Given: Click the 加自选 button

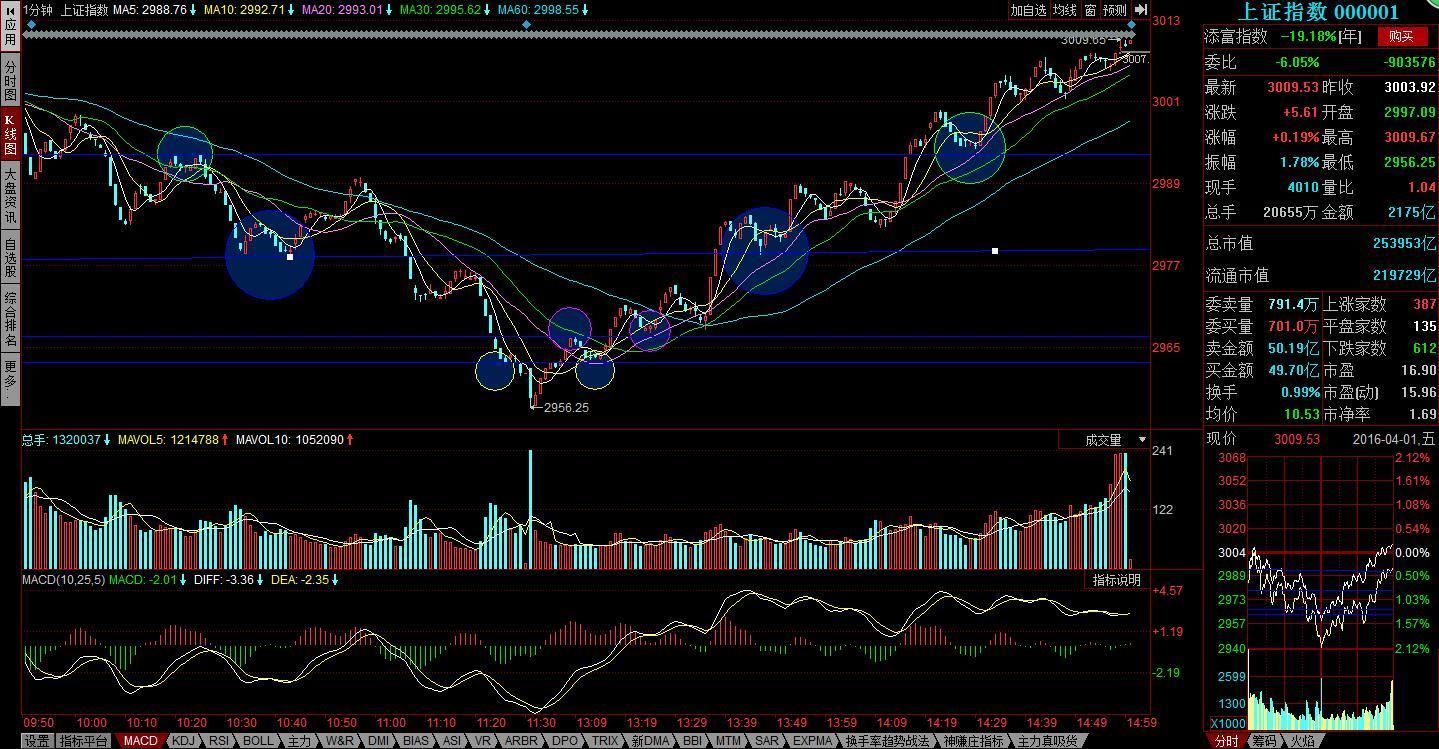Looking at the screenshot, I should pyautogui.click(x=1027, y=10).
